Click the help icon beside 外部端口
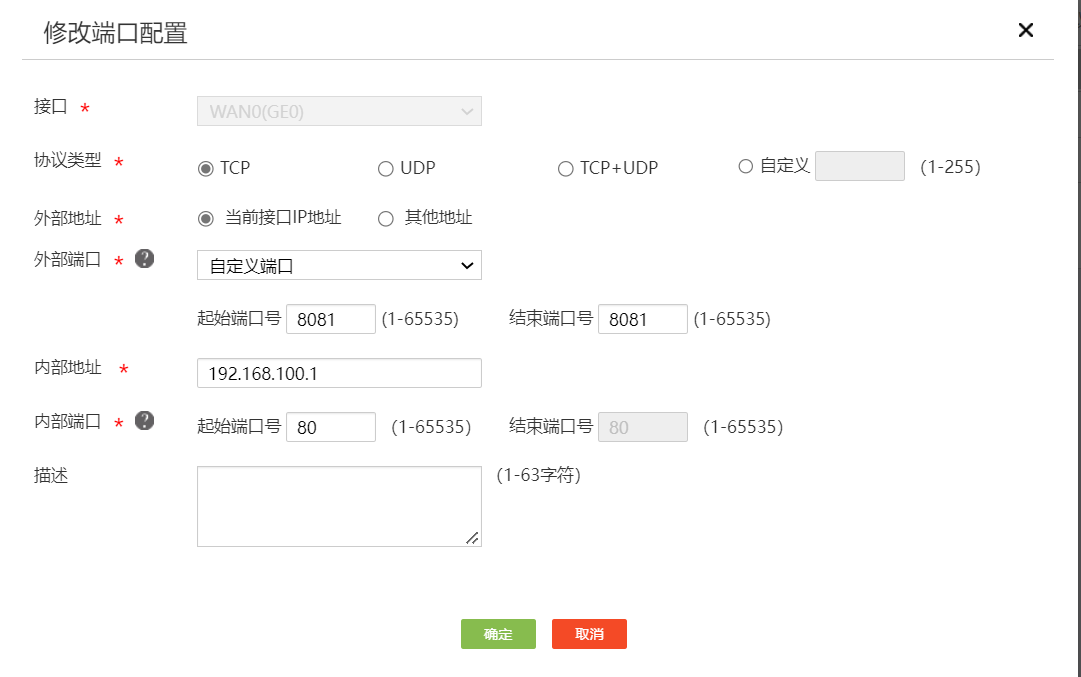Viewport: 1081px width, 677px height. pos(145,259)
